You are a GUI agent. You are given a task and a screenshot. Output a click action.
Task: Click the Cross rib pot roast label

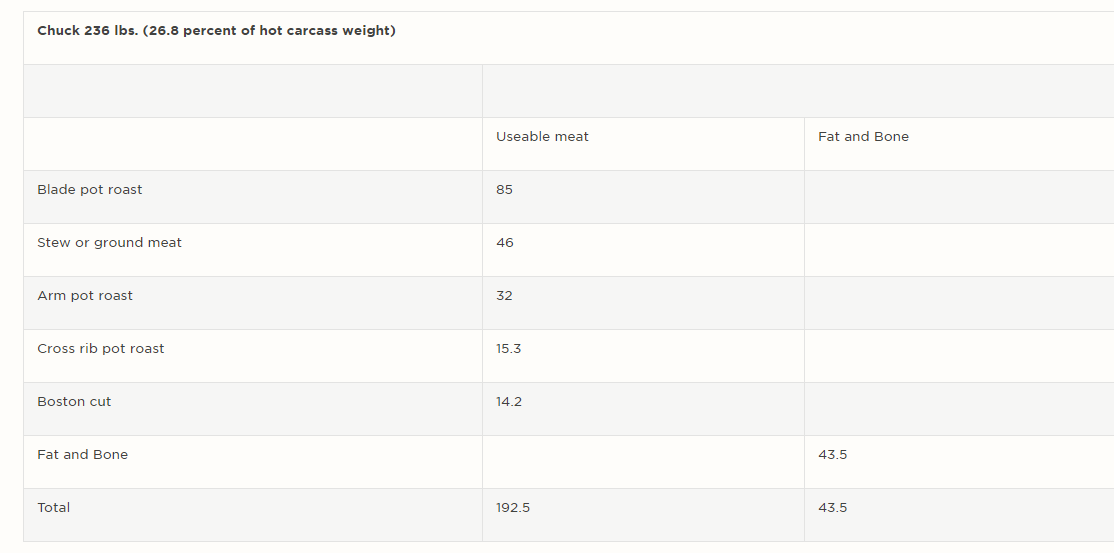100,349
